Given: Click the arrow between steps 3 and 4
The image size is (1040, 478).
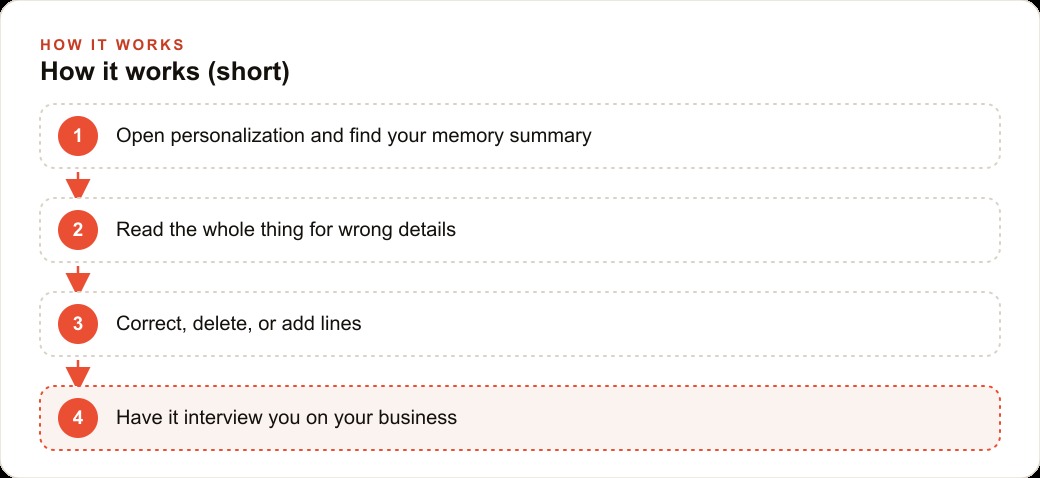Looking at the screenshot, I should pyautogui.click(x=78, y=373).
